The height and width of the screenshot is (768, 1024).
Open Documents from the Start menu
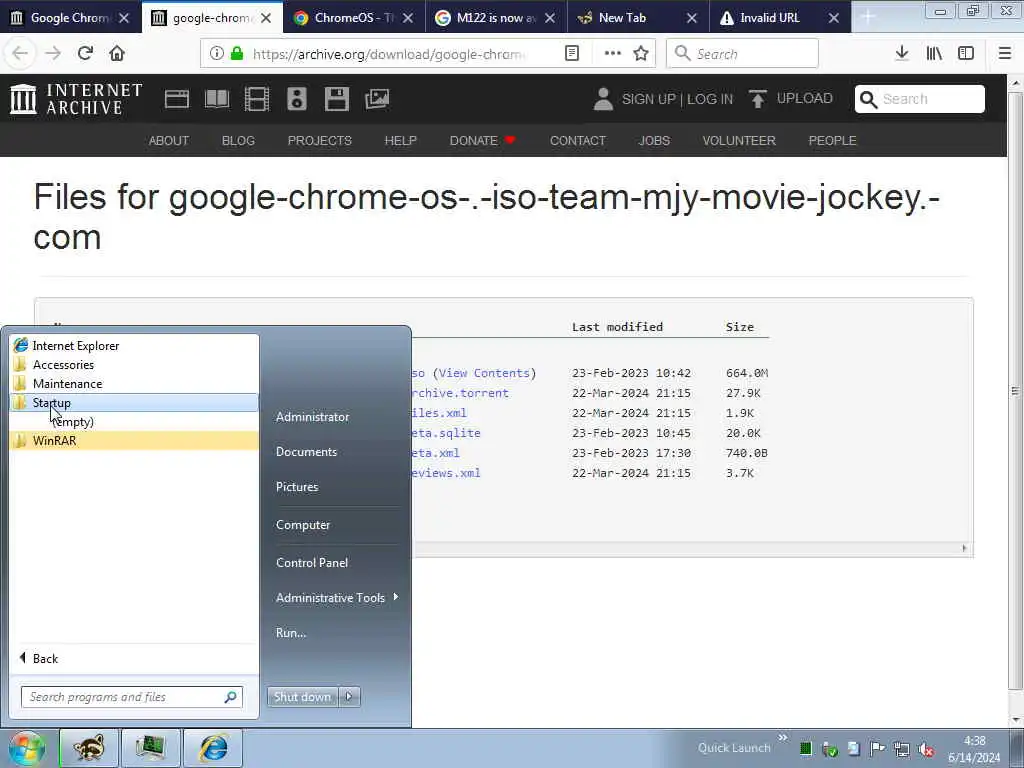pyautogui.click(x=306, y=451)
